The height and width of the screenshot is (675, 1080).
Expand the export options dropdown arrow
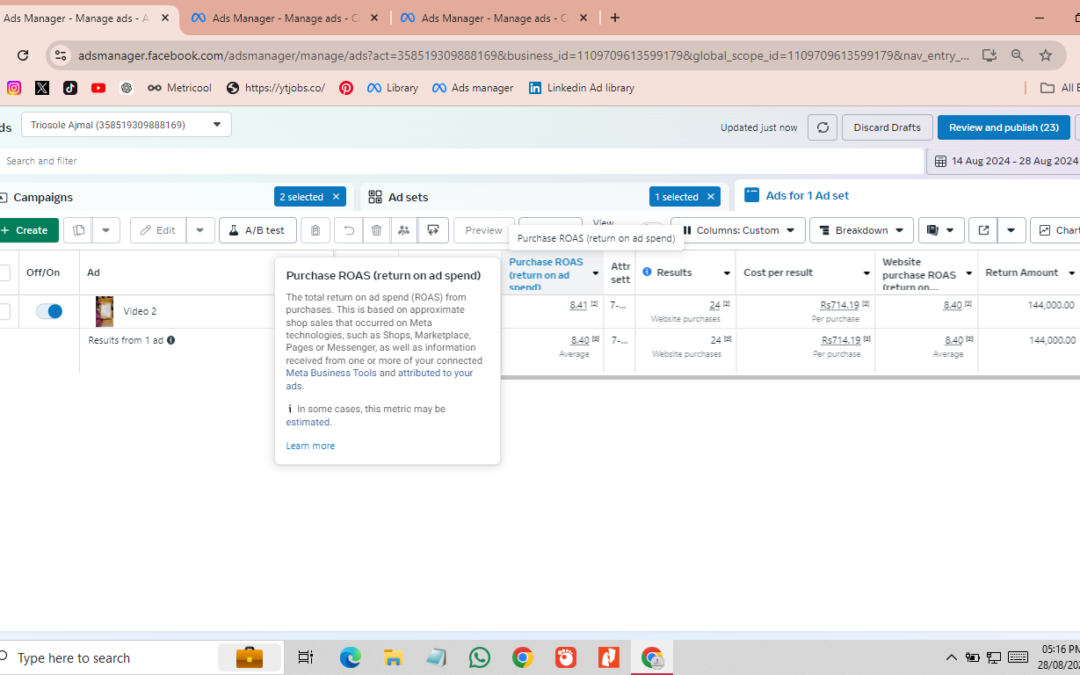(1011, 230)
